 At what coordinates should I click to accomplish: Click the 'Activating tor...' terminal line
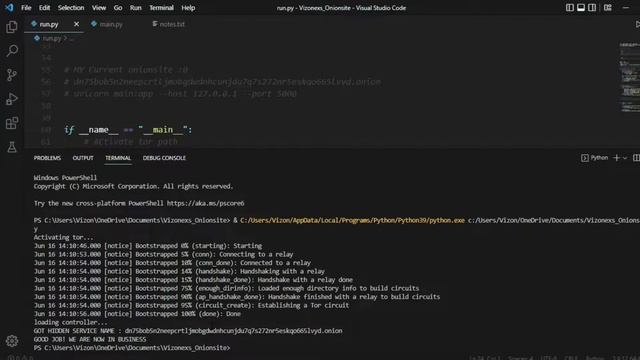[x=63, y=238]
